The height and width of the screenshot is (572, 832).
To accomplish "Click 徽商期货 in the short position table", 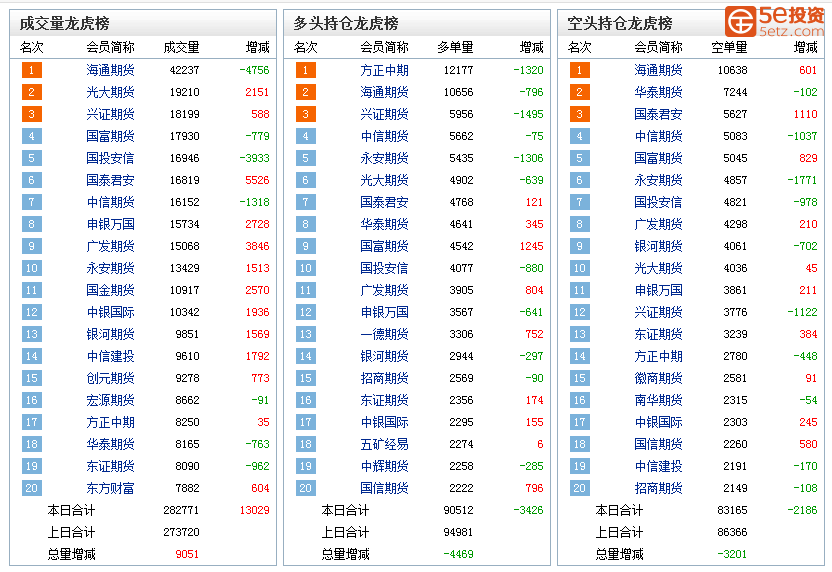I will (658, 378).
